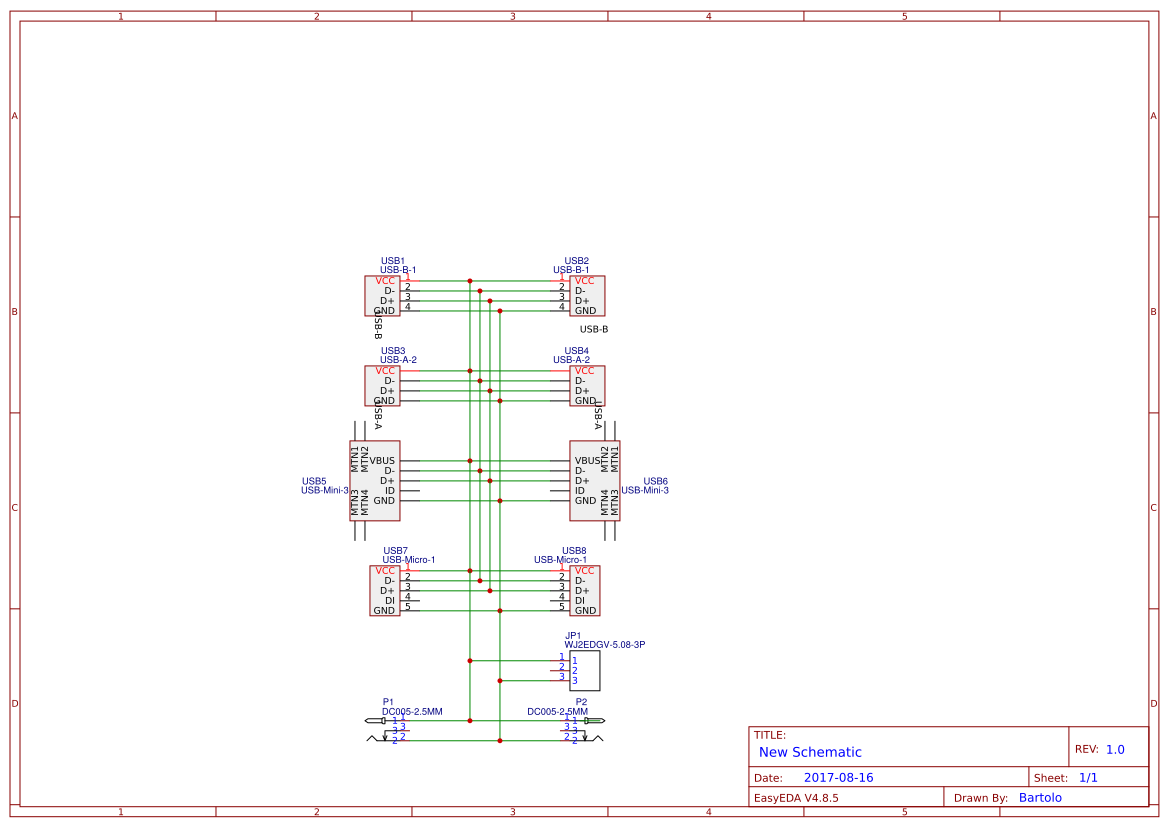Click the ID pin label on USB6
Image resolution: width=1170 pixels, height=827 pixels.
[582, 489]
